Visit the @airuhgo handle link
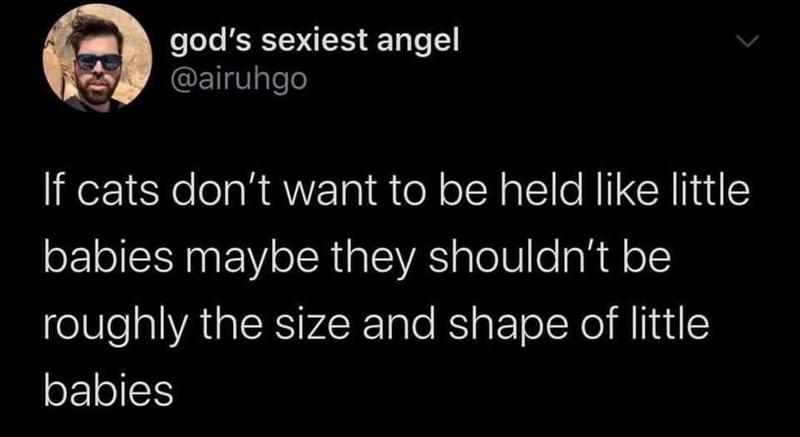The height and width of the screenshot is (437, 800). (238, 81)
